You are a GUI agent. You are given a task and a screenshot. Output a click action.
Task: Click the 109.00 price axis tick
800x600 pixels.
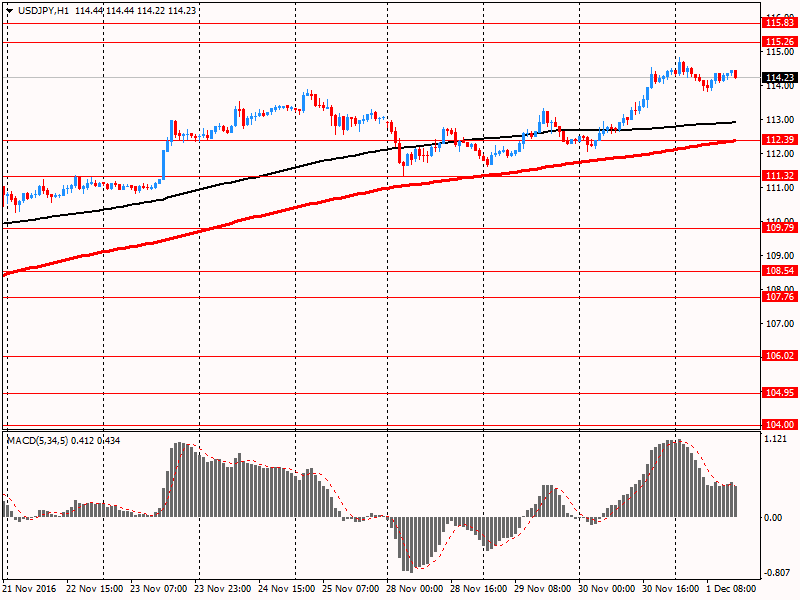tap(780, 255)
